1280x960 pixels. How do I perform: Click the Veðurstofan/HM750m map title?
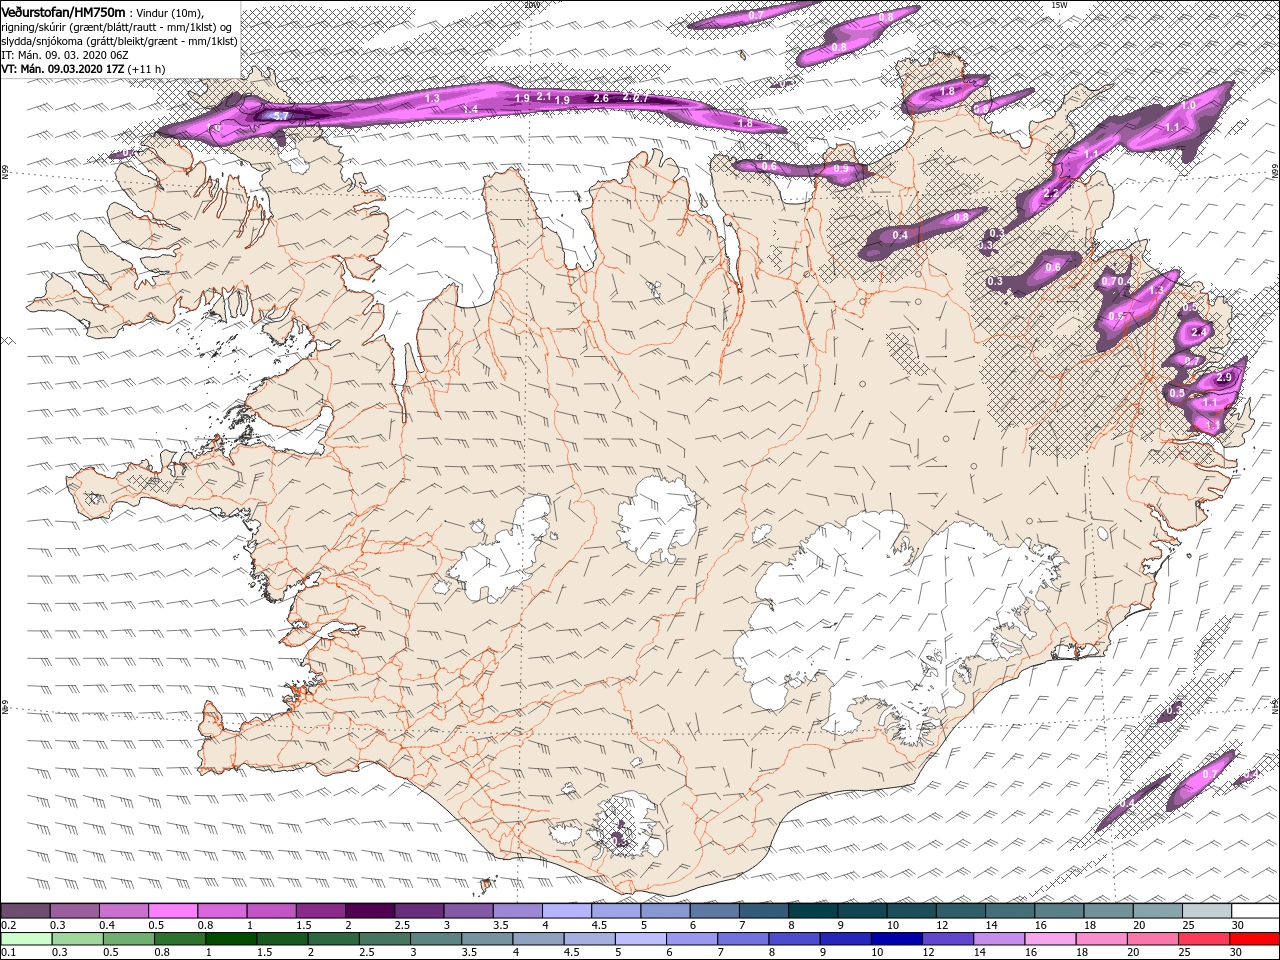[63, 12]
